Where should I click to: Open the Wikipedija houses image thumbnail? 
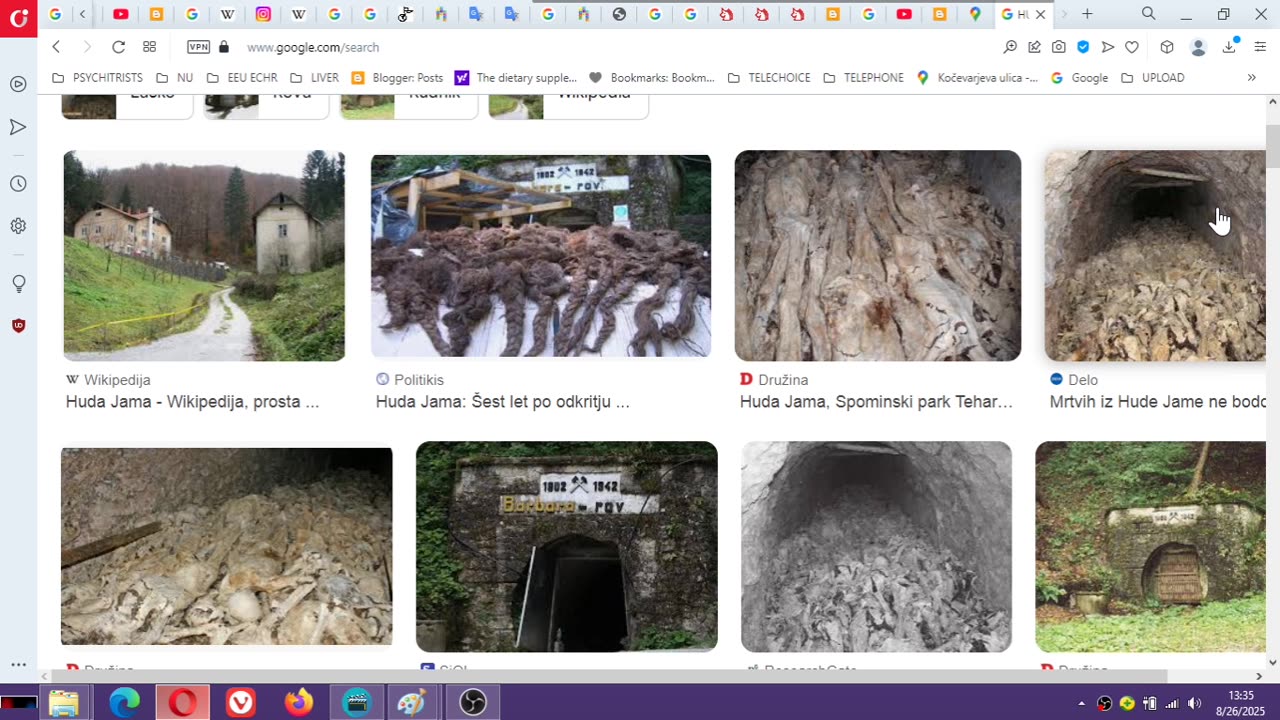point(204,255)
